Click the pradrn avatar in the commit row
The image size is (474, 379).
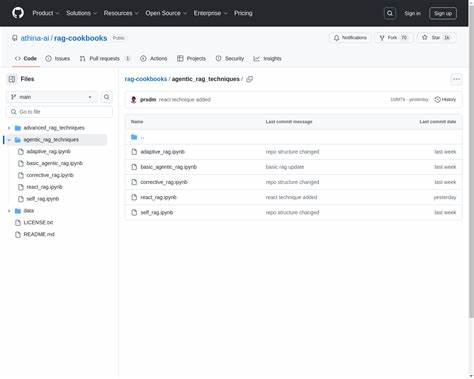point(134,100)
